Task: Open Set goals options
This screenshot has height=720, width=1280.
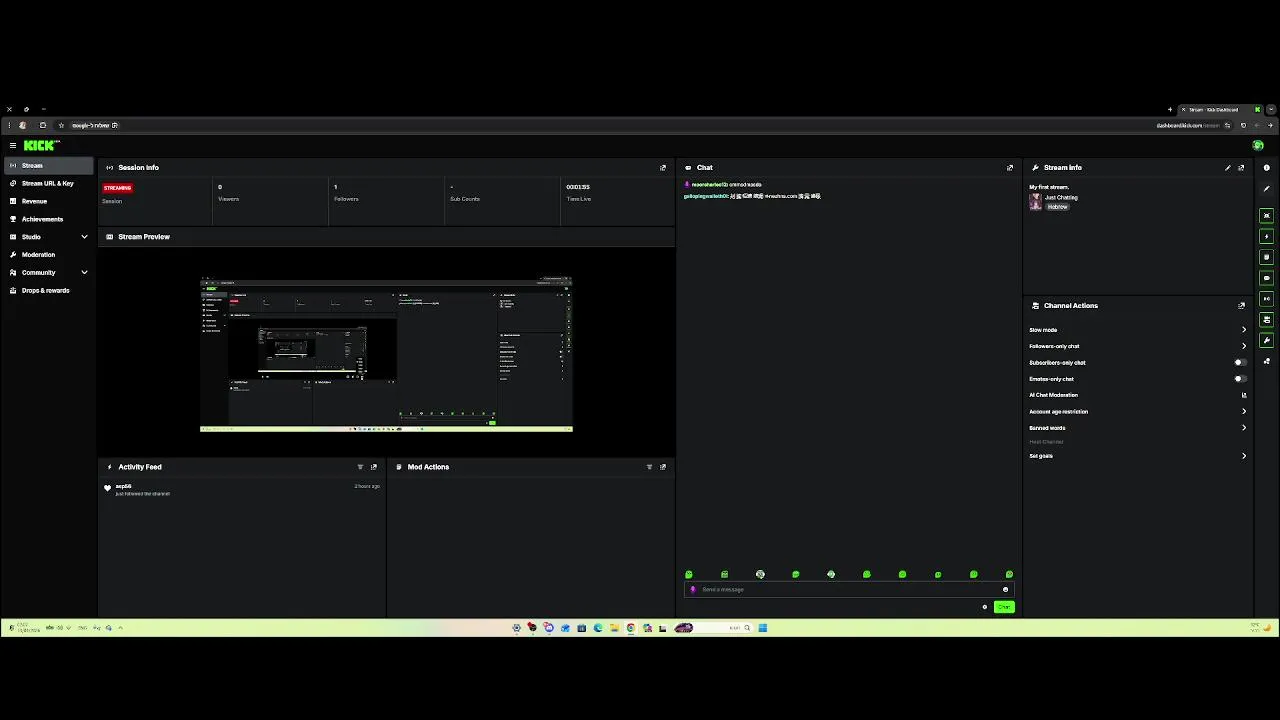Action: click(x=1138, y=456)
